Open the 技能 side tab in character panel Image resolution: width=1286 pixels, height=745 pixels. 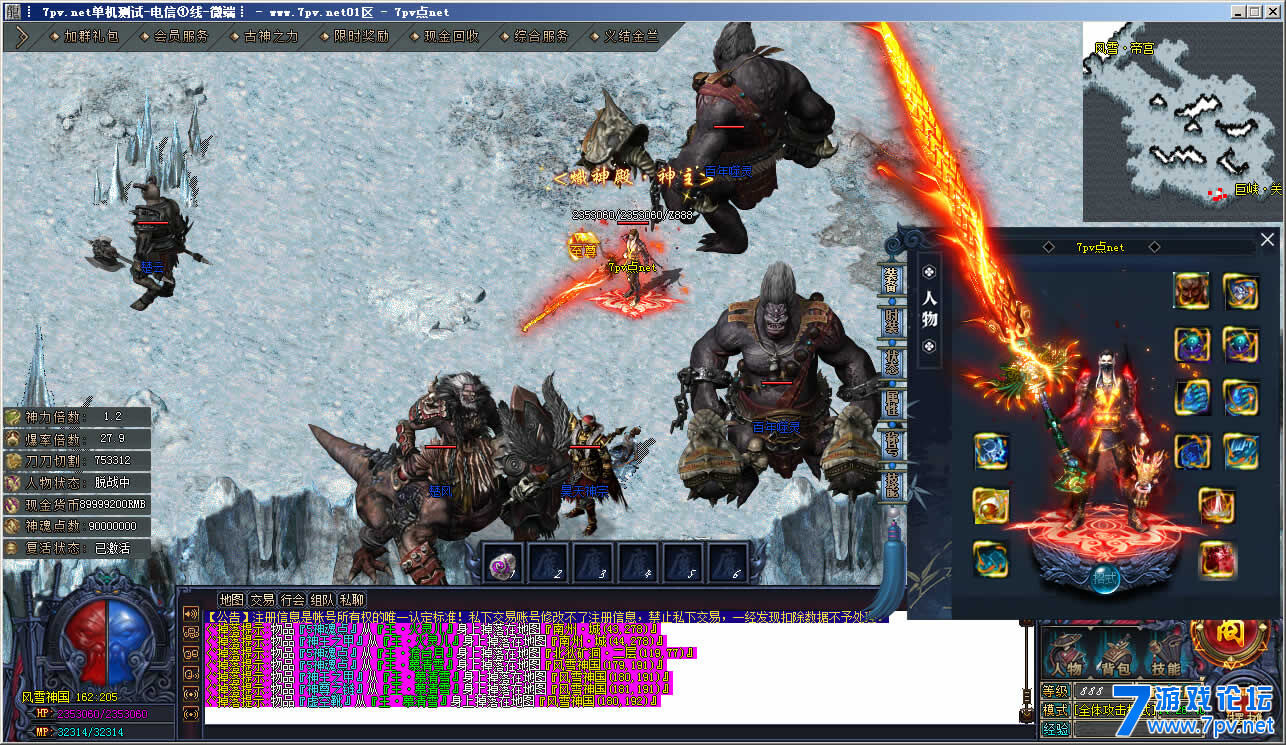click(x=892, y=486)
